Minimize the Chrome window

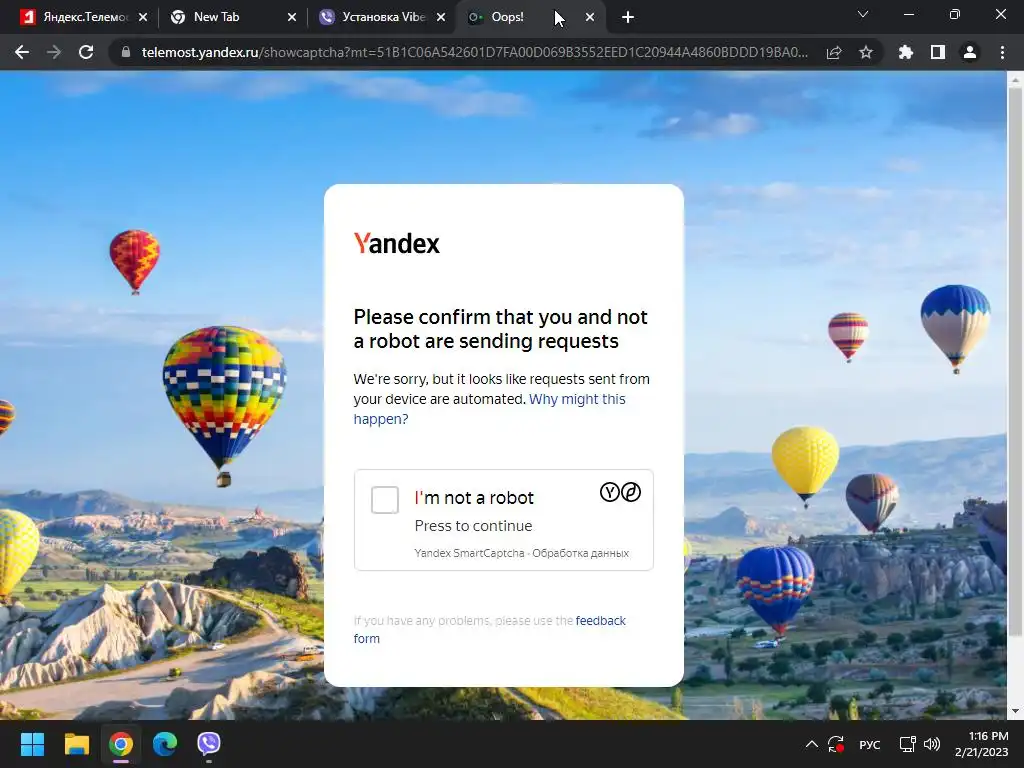click(x=908, y=14)
